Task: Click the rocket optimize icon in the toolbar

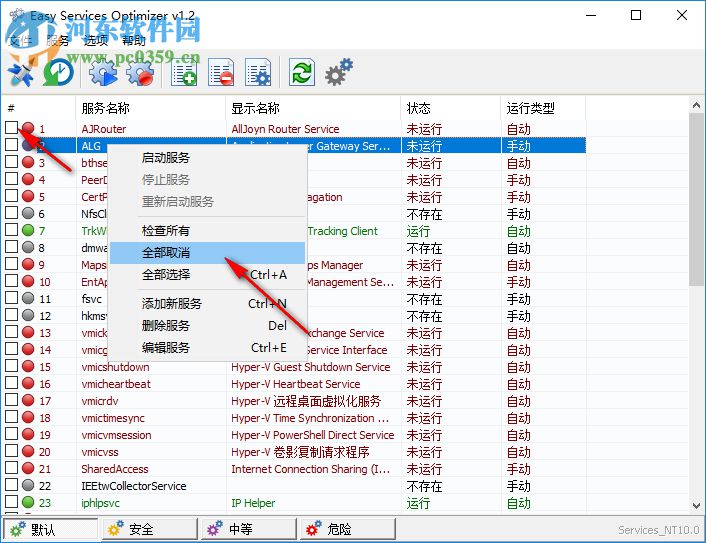Action: (21, 72)
